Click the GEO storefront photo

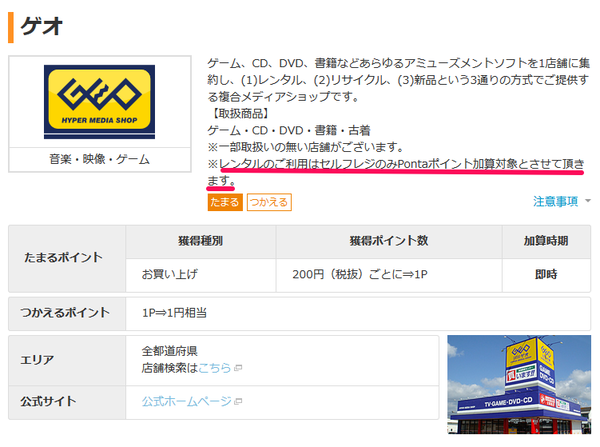pos(519,384)
